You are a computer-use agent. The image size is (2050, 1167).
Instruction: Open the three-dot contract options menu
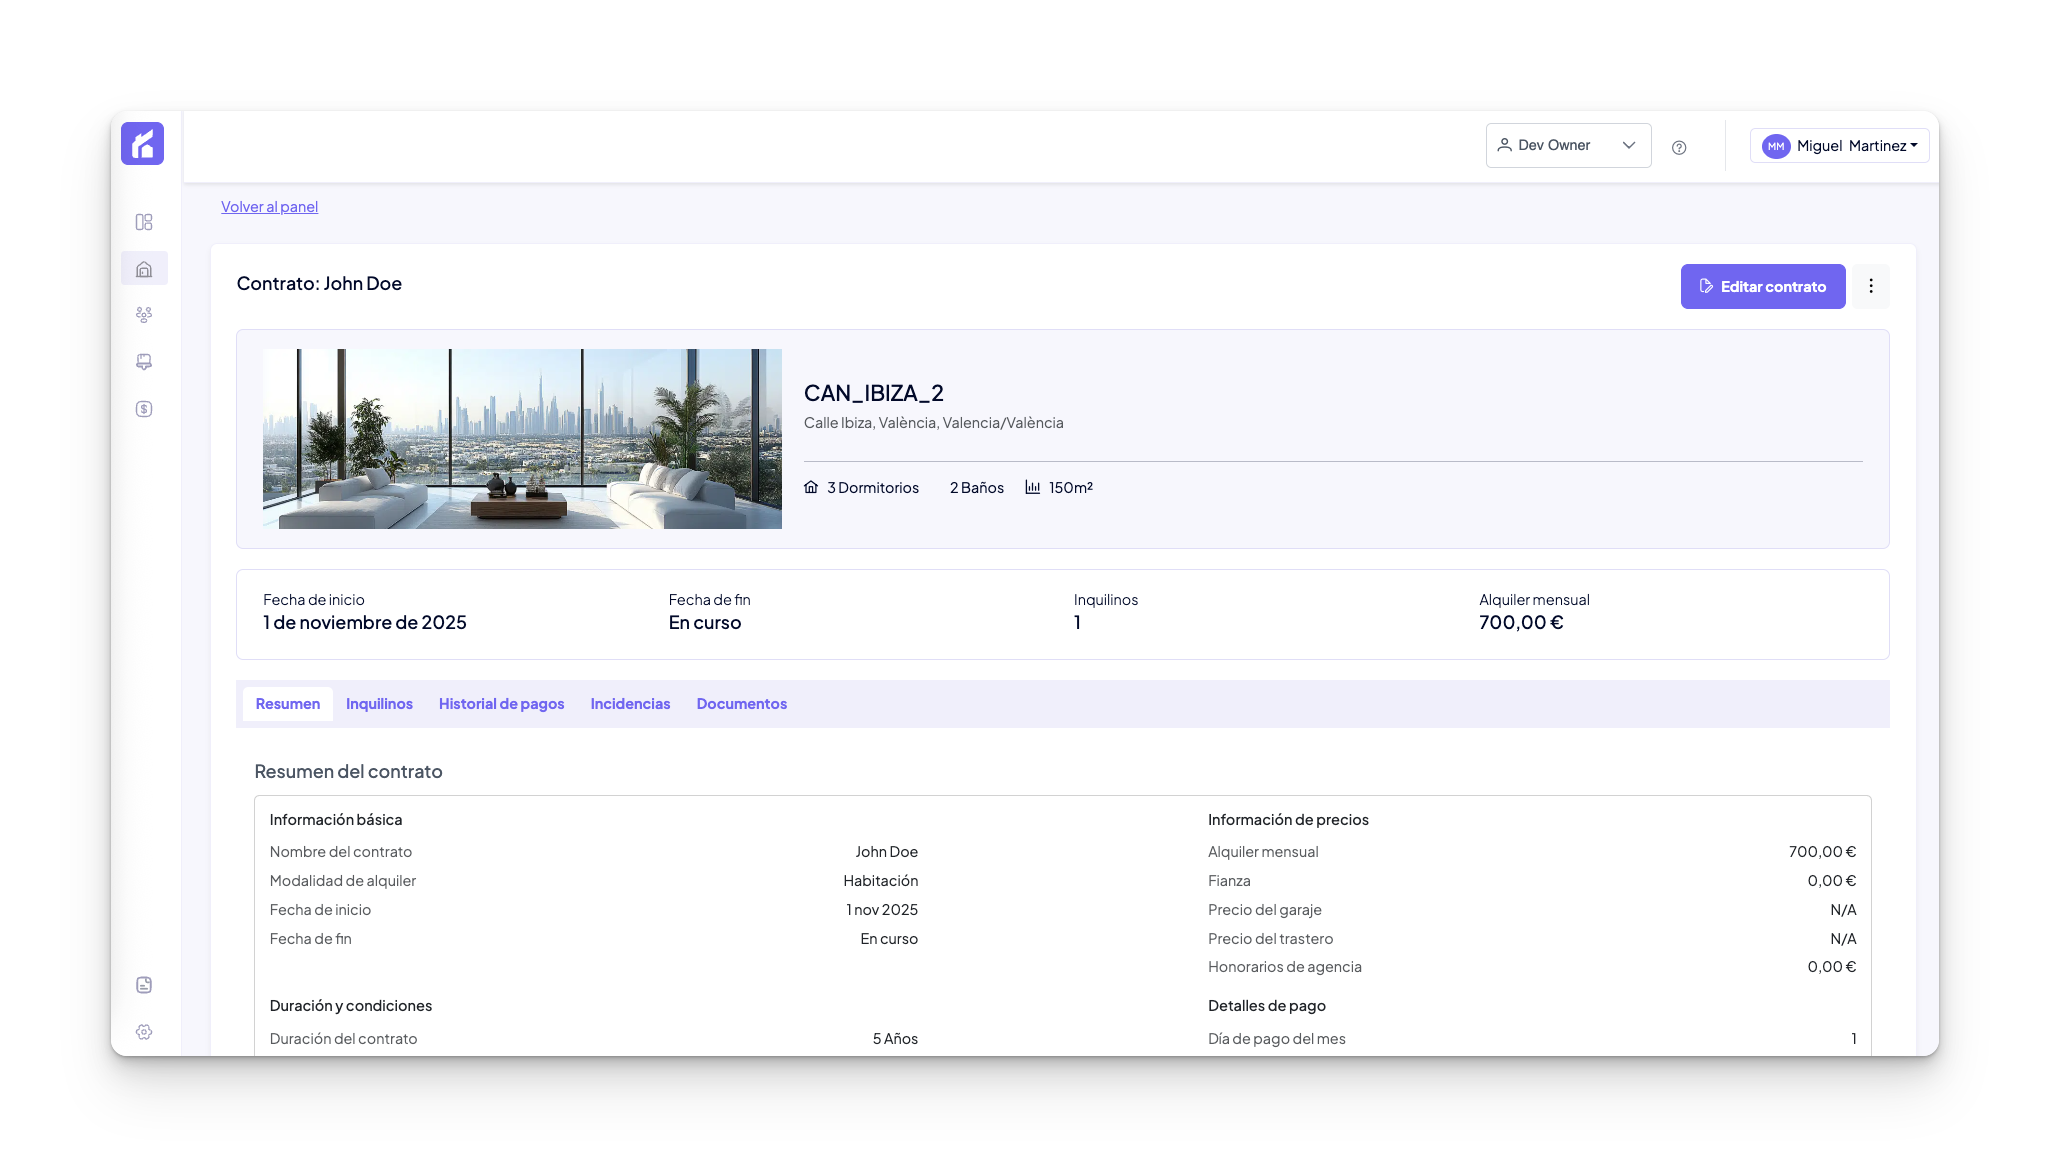[1871, 286]
